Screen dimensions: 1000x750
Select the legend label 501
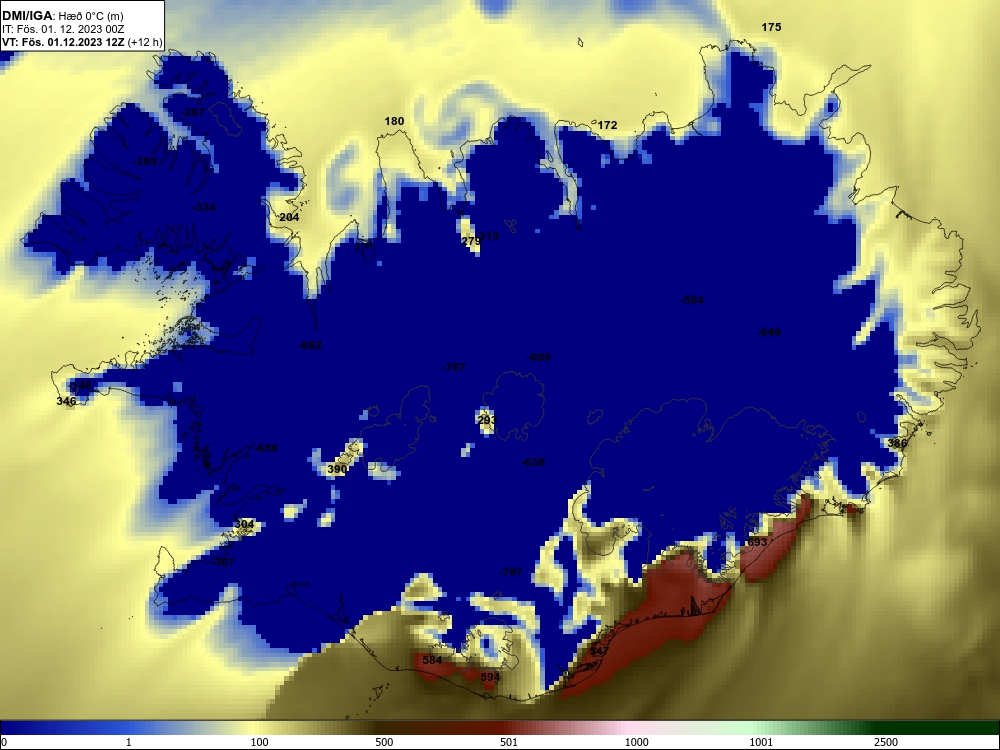pos(508,742)
